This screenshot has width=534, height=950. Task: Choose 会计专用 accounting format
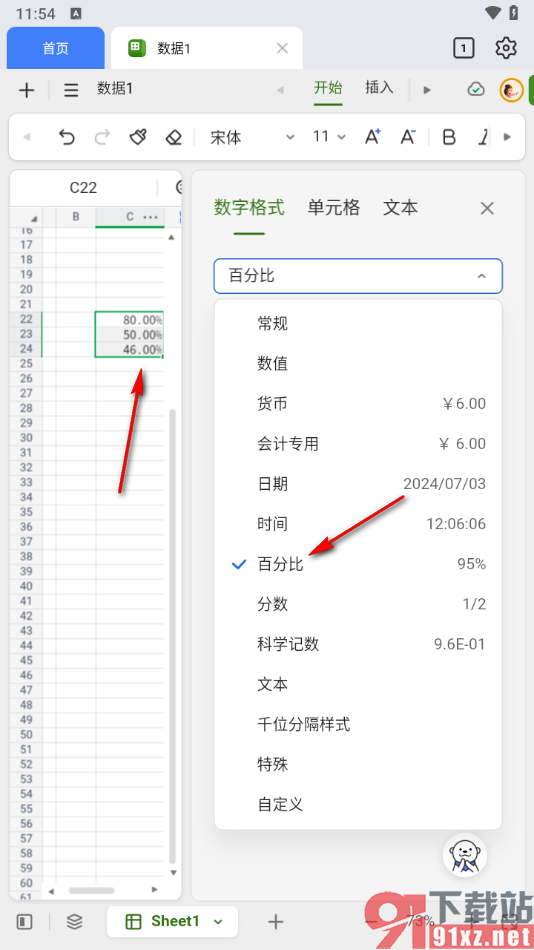click(358, 443)
